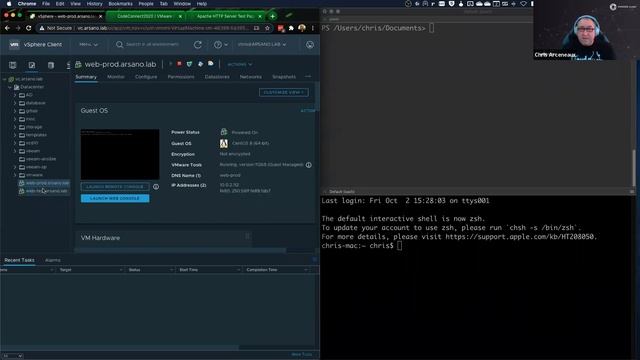
Task: Click the Edit Settings icon for the VM
Action: tap(200, 64)
